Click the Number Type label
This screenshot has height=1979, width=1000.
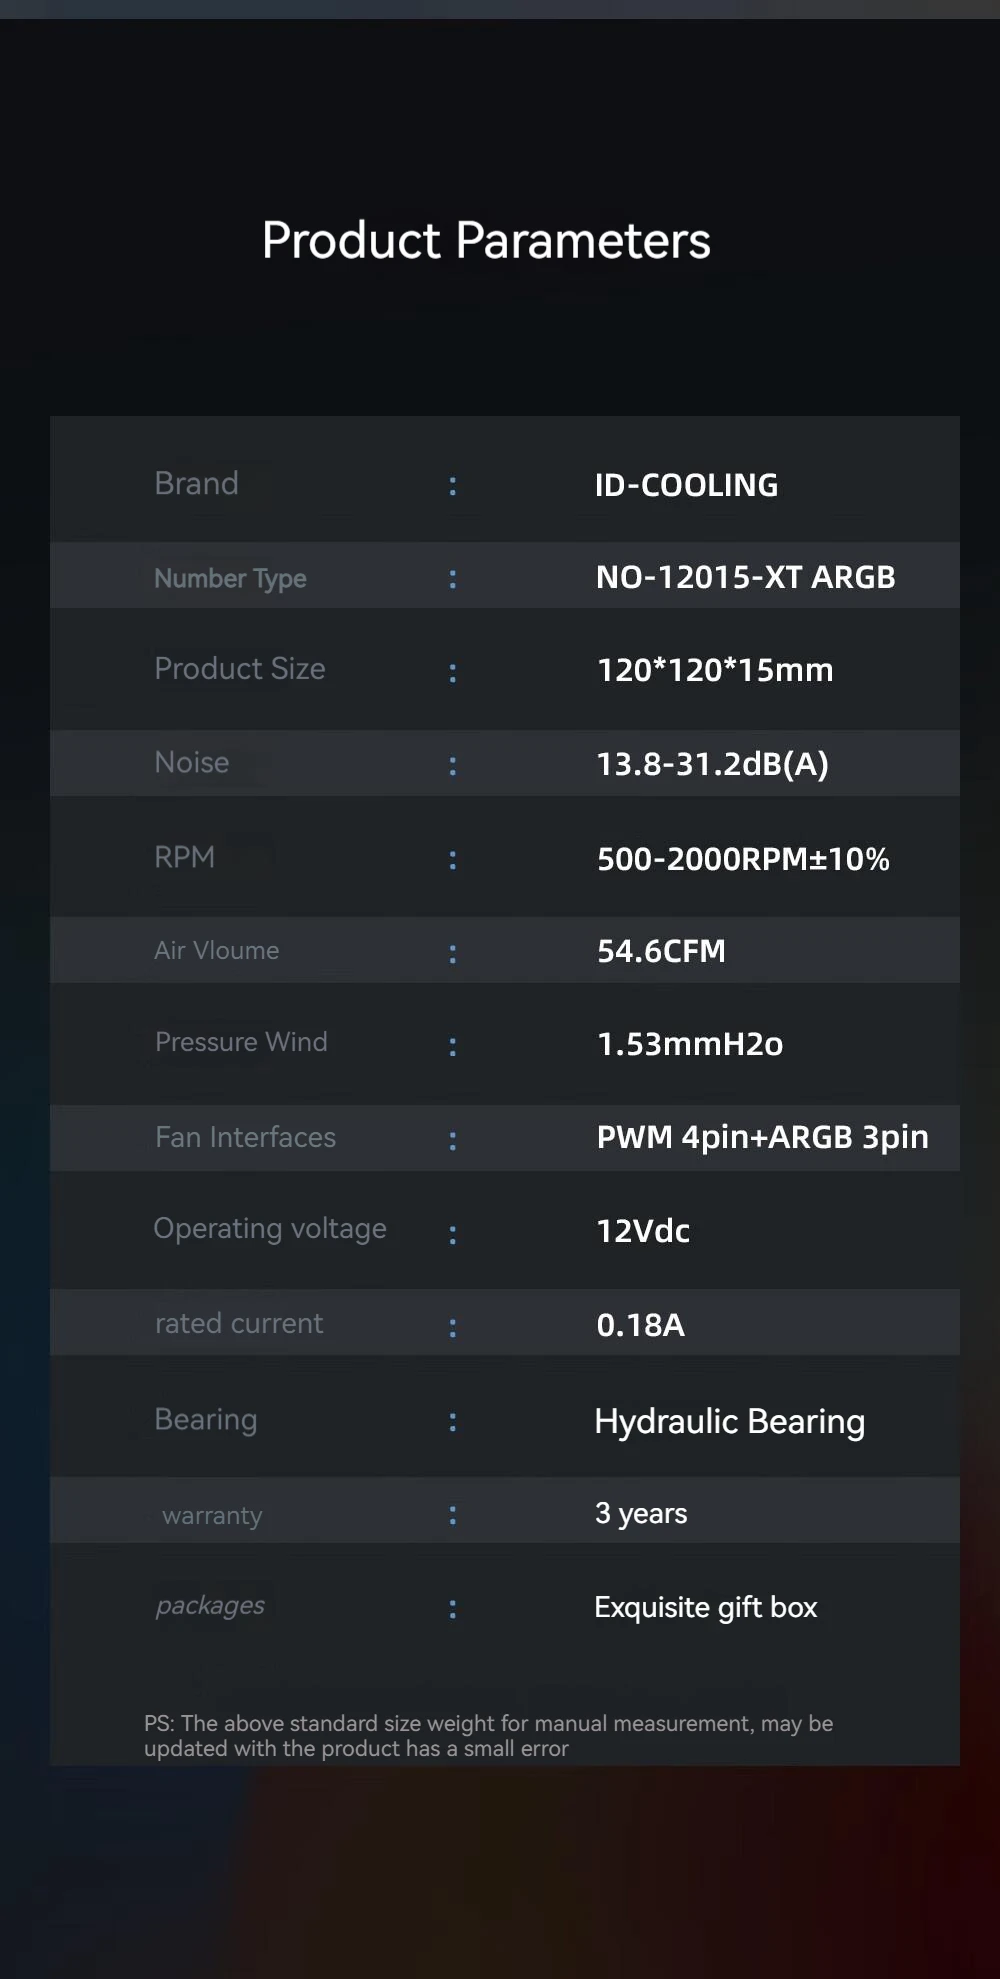coord(230,578)
